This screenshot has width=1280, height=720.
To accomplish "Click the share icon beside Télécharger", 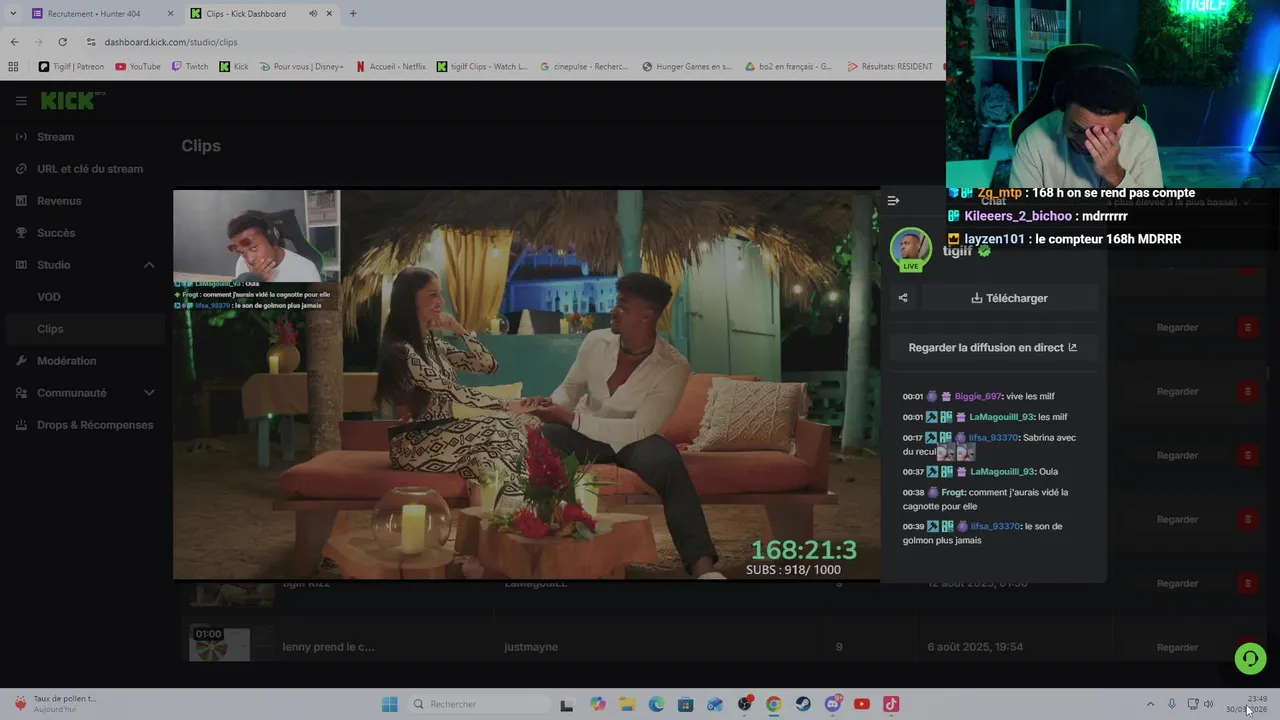I will click(903, 298).
